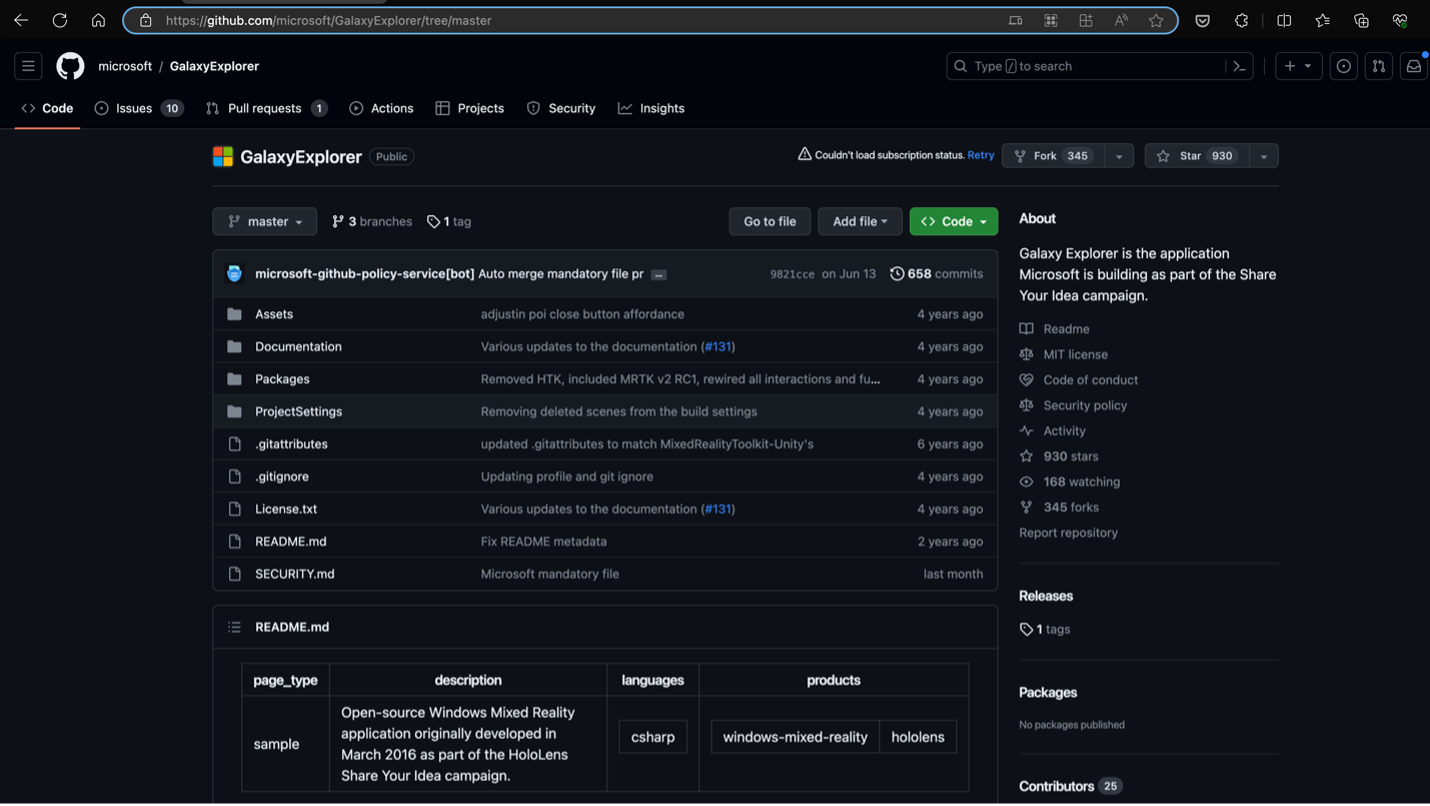Expand the Star lists dropdown arrow
1430x806 pixels.
tap(1264, 156)
